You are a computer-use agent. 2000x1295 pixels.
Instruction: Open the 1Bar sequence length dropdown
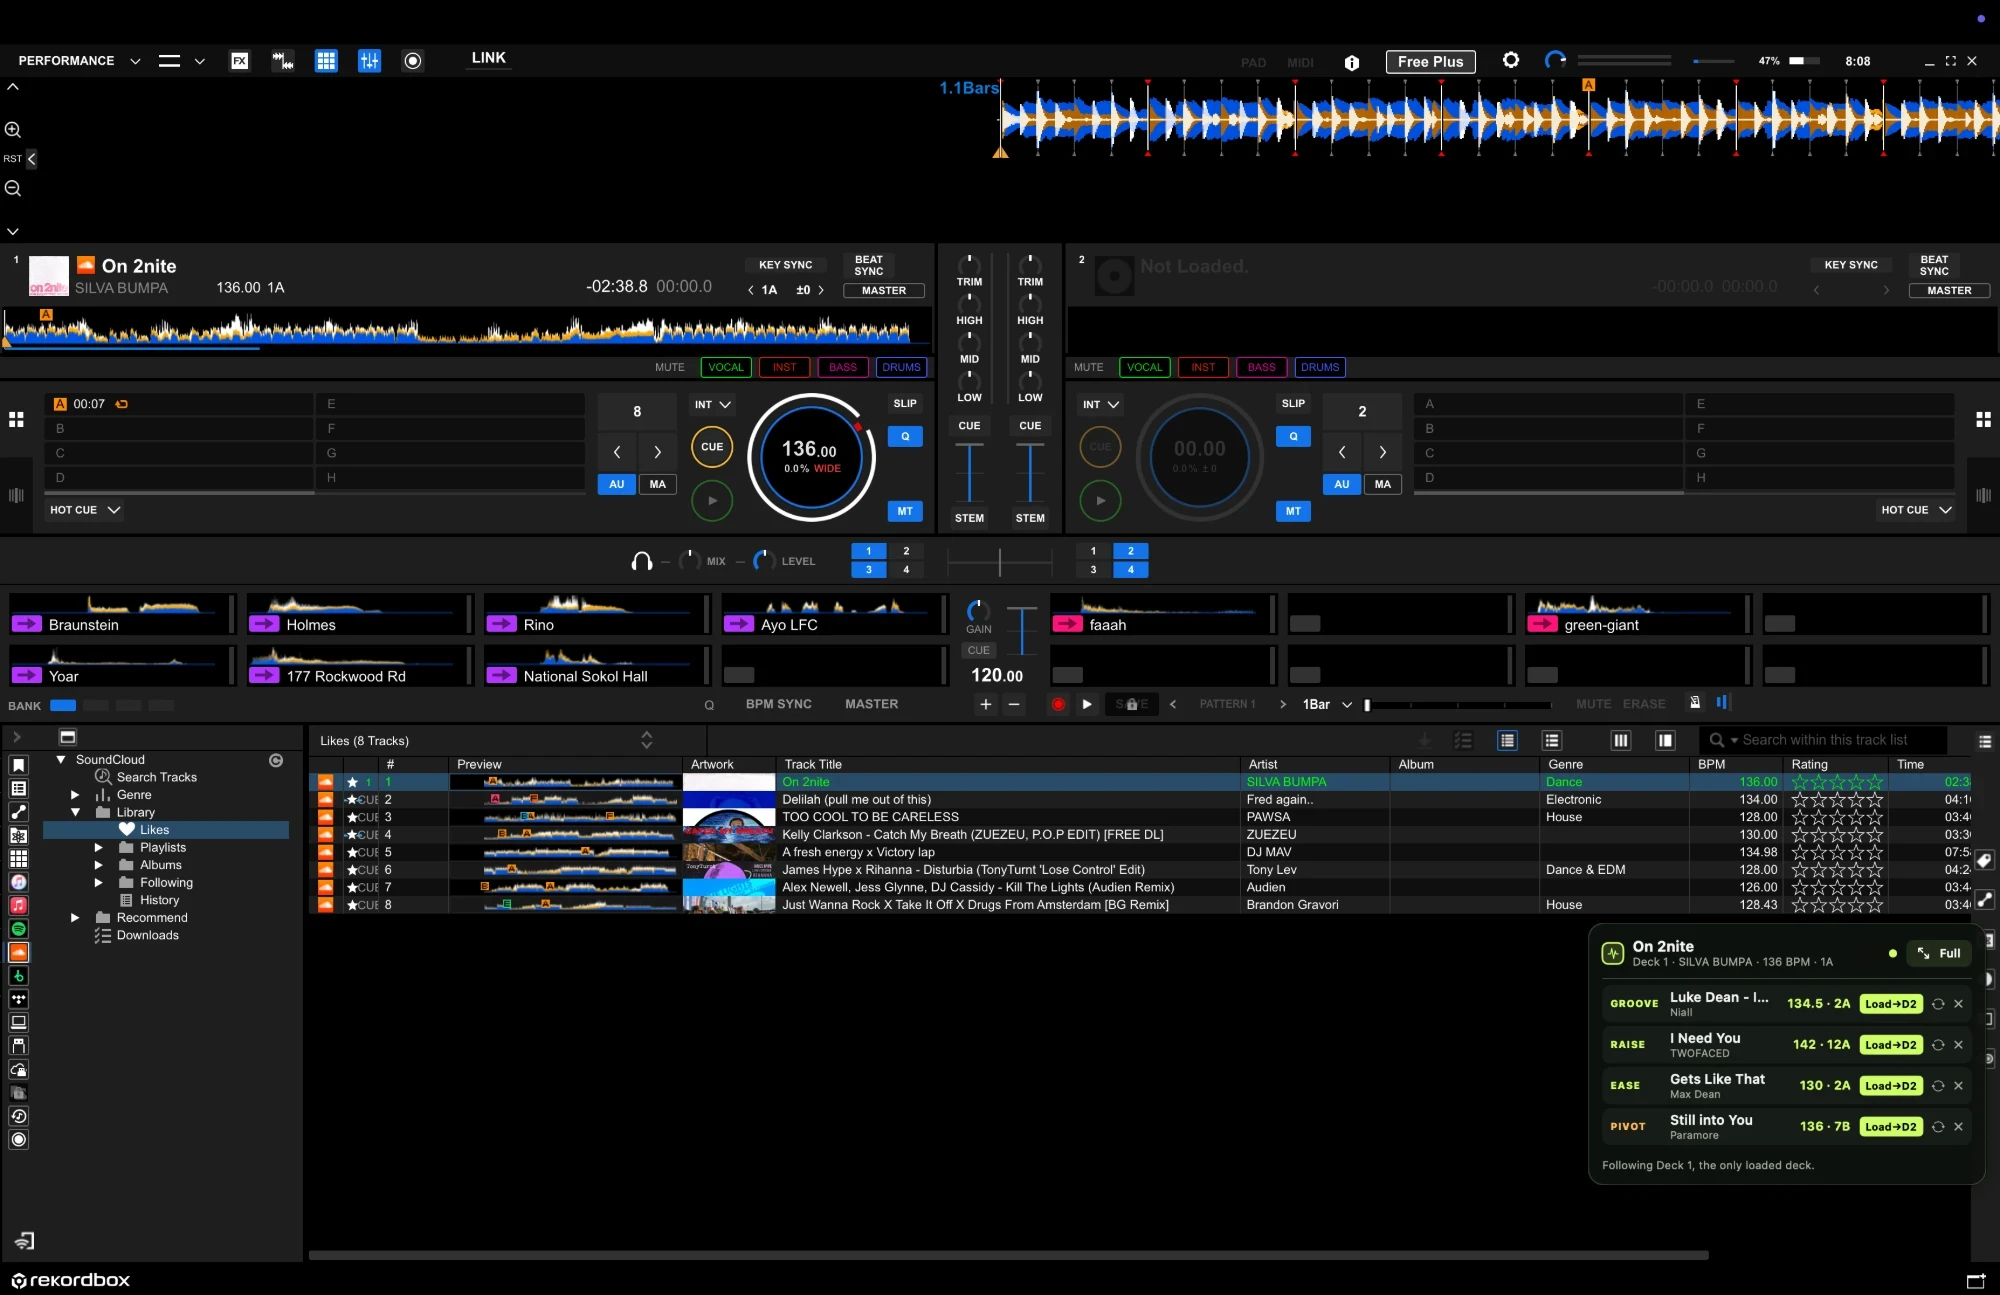1327,704
